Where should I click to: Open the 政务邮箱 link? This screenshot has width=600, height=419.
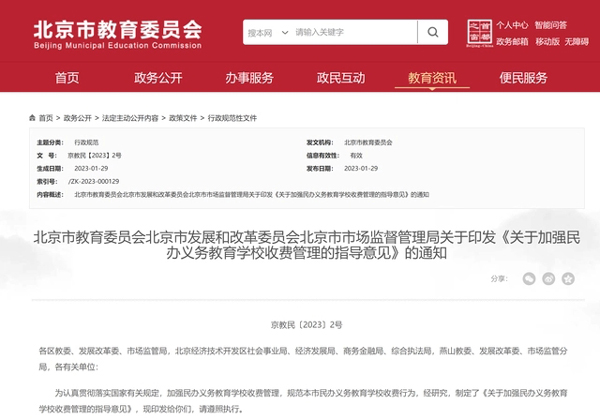point(512,42)
